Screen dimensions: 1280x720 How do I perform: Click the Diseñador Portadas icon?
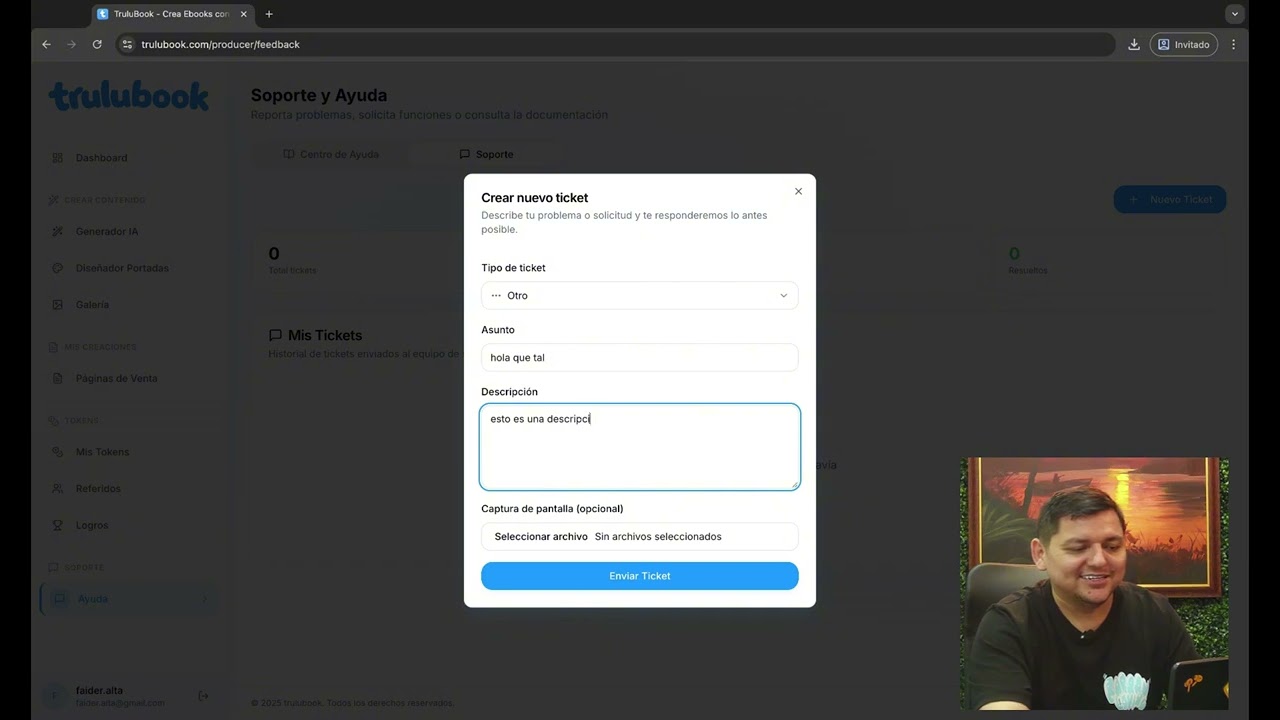(x=57, y=268)
